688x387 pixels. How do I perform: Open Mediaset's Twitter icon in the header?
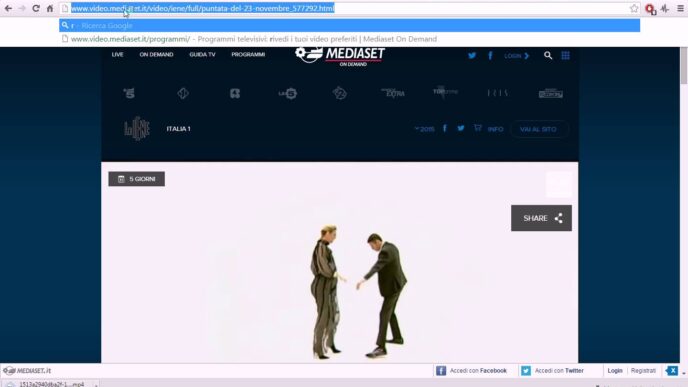point(472,55)
